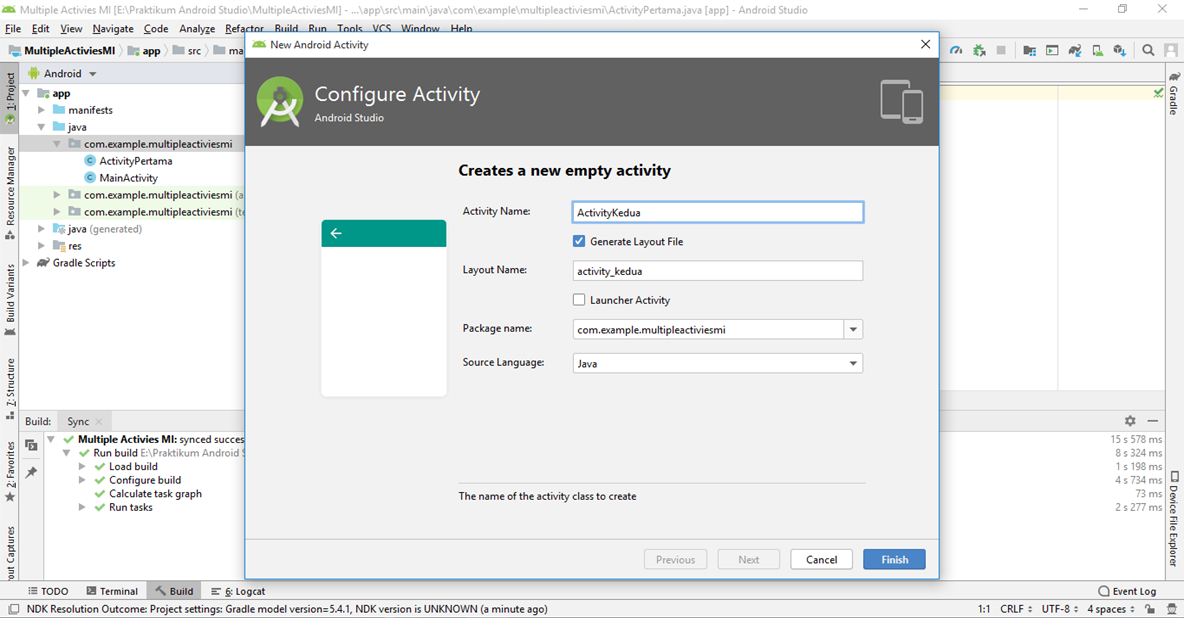The image size is (1184, 618).
Task: Close the New Android Activity dialog
Action: point(925,45)
